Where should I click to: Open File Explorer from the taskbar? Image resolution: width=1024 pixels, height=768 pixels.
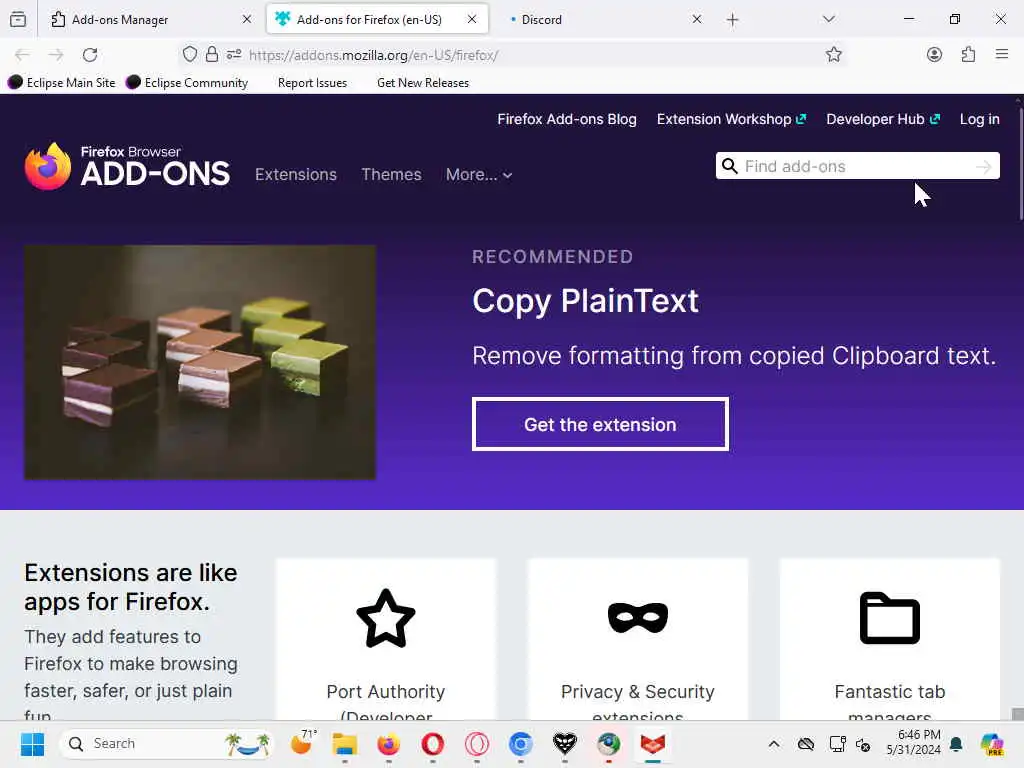[344, 744]
